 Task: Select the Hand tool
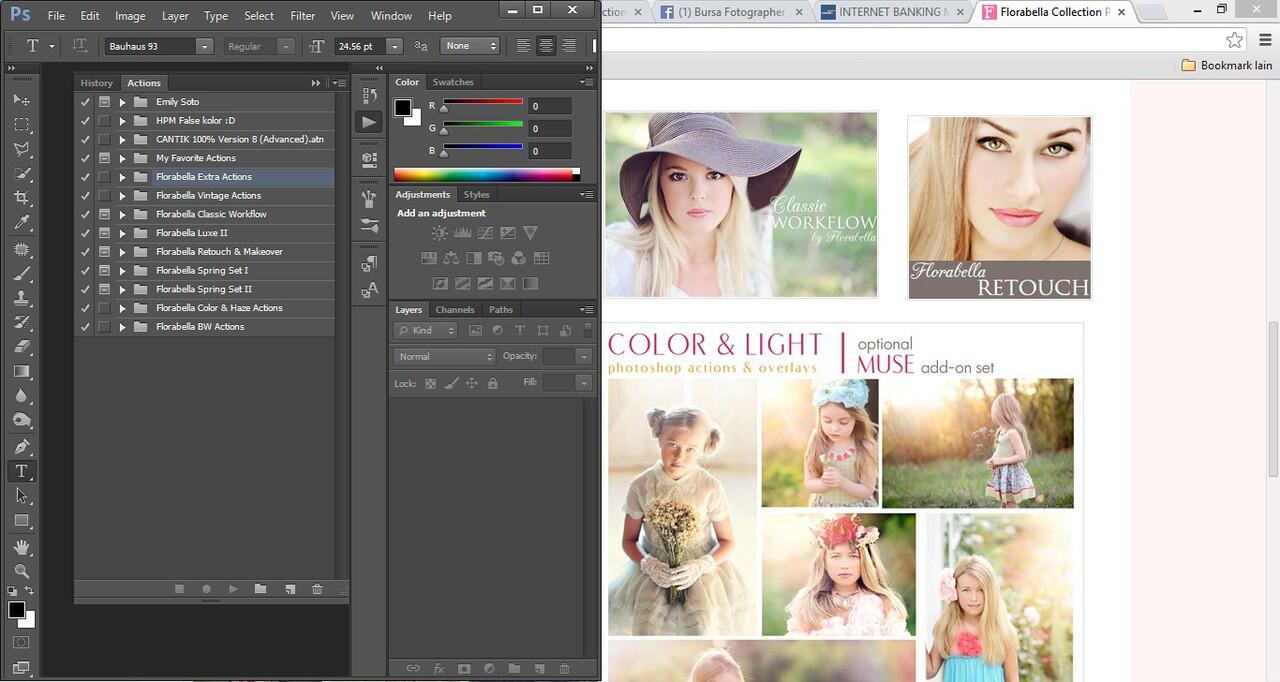(x=21, y=547)
